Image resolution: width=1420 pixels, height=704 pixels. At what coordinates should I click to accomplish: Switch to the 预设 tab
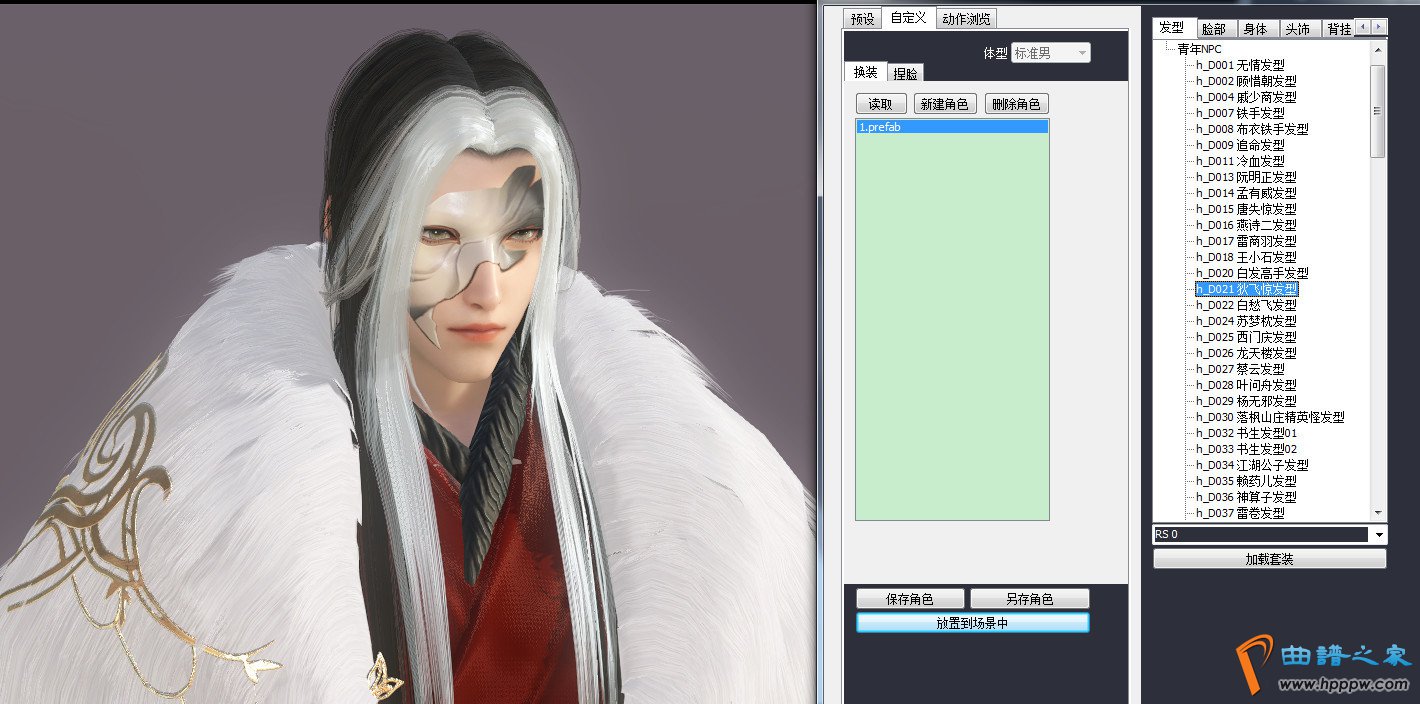pos(862,19)
